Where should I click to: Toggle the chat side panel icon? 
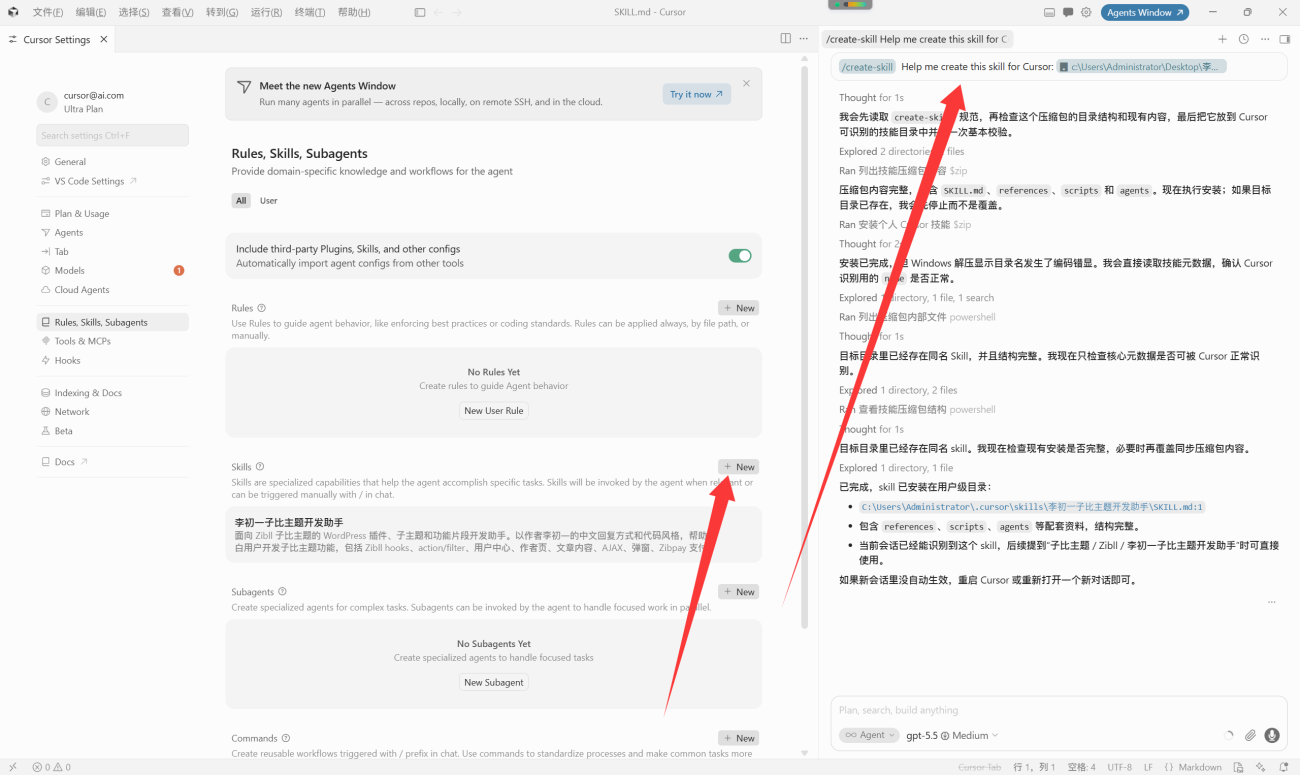tap(1285, 39)
